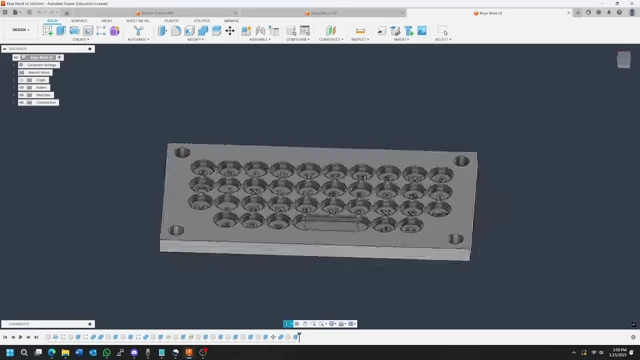Open the Configure dropdown menu
This screenshot has height=360, width=640.
point(298,40)
